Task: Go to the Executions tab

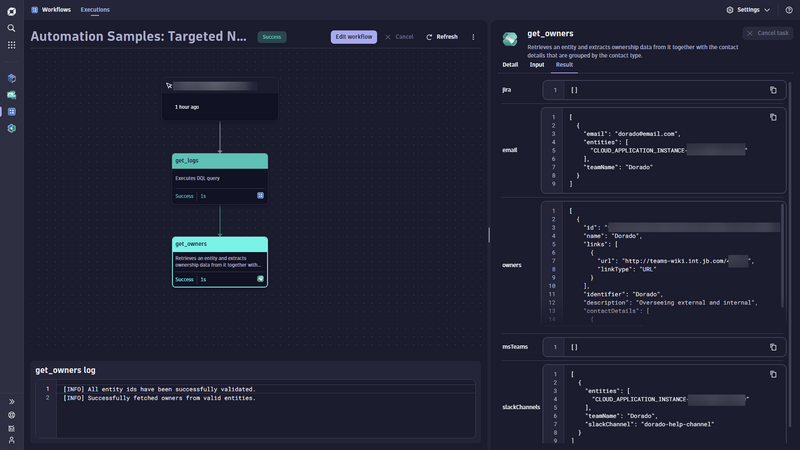Action: pos(95,10)
